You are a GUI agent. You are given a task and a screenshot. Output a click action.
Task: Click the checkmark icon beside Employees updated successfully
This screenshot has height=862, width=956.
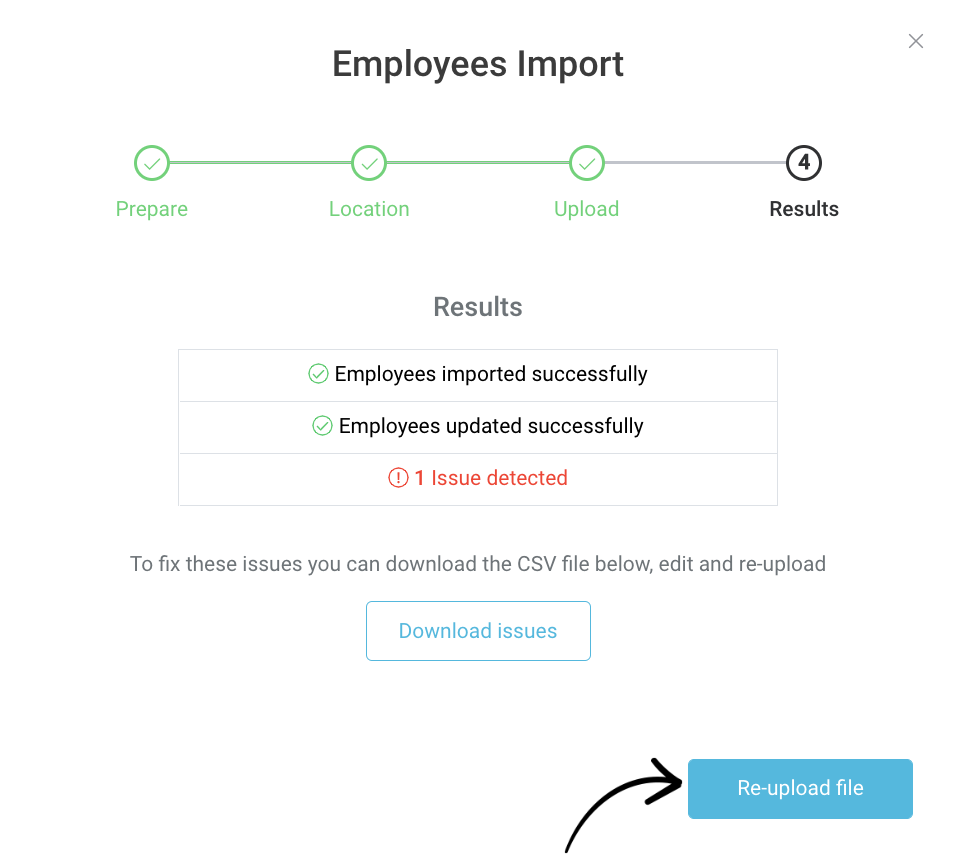click(x=322, y=425)
